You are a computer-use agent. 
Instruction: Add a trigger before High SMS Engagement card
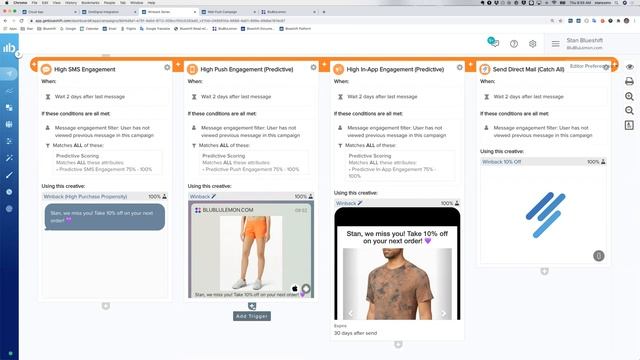34,65
